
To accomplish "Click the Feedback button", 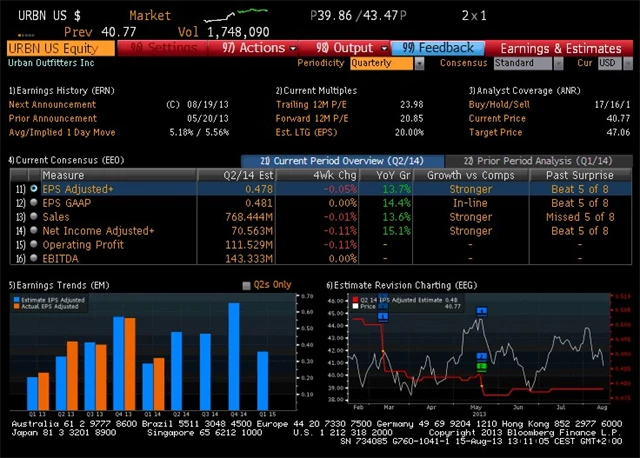I will pyautogui.click(x=439, y=47).
